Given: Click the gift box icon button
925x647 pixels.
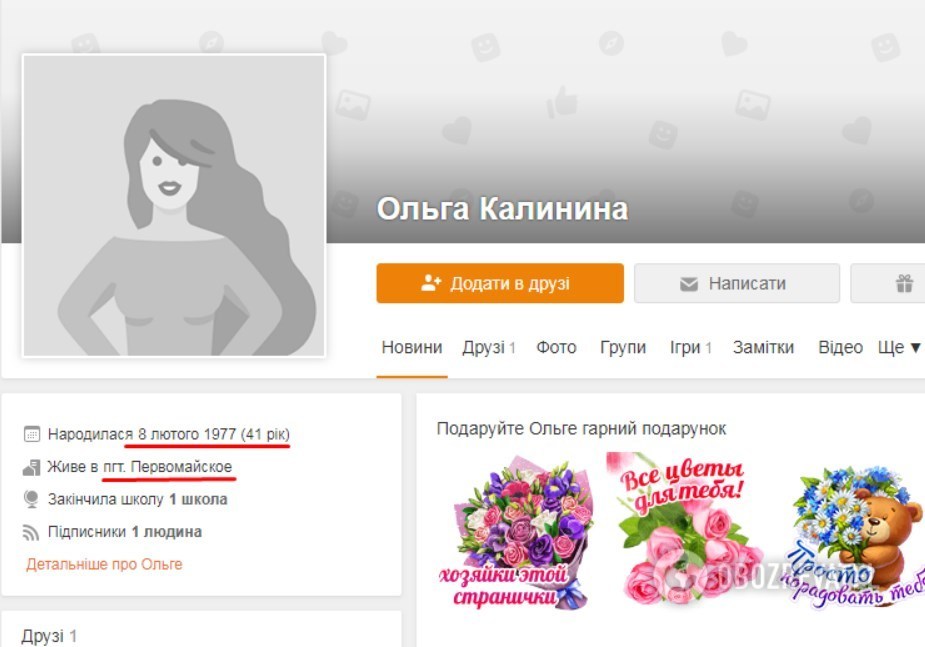Looking at the screenshot, I should (x=903, y=284).
